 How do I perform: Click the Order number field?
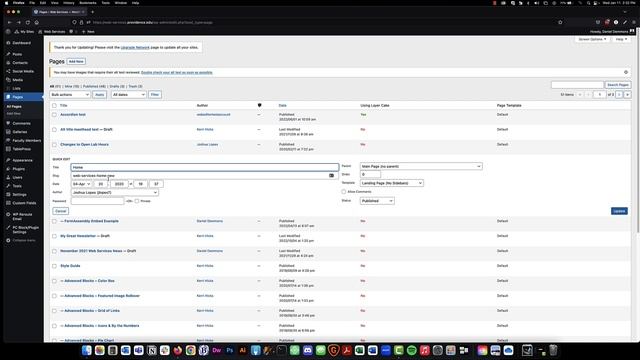click(x=370, y=175)
